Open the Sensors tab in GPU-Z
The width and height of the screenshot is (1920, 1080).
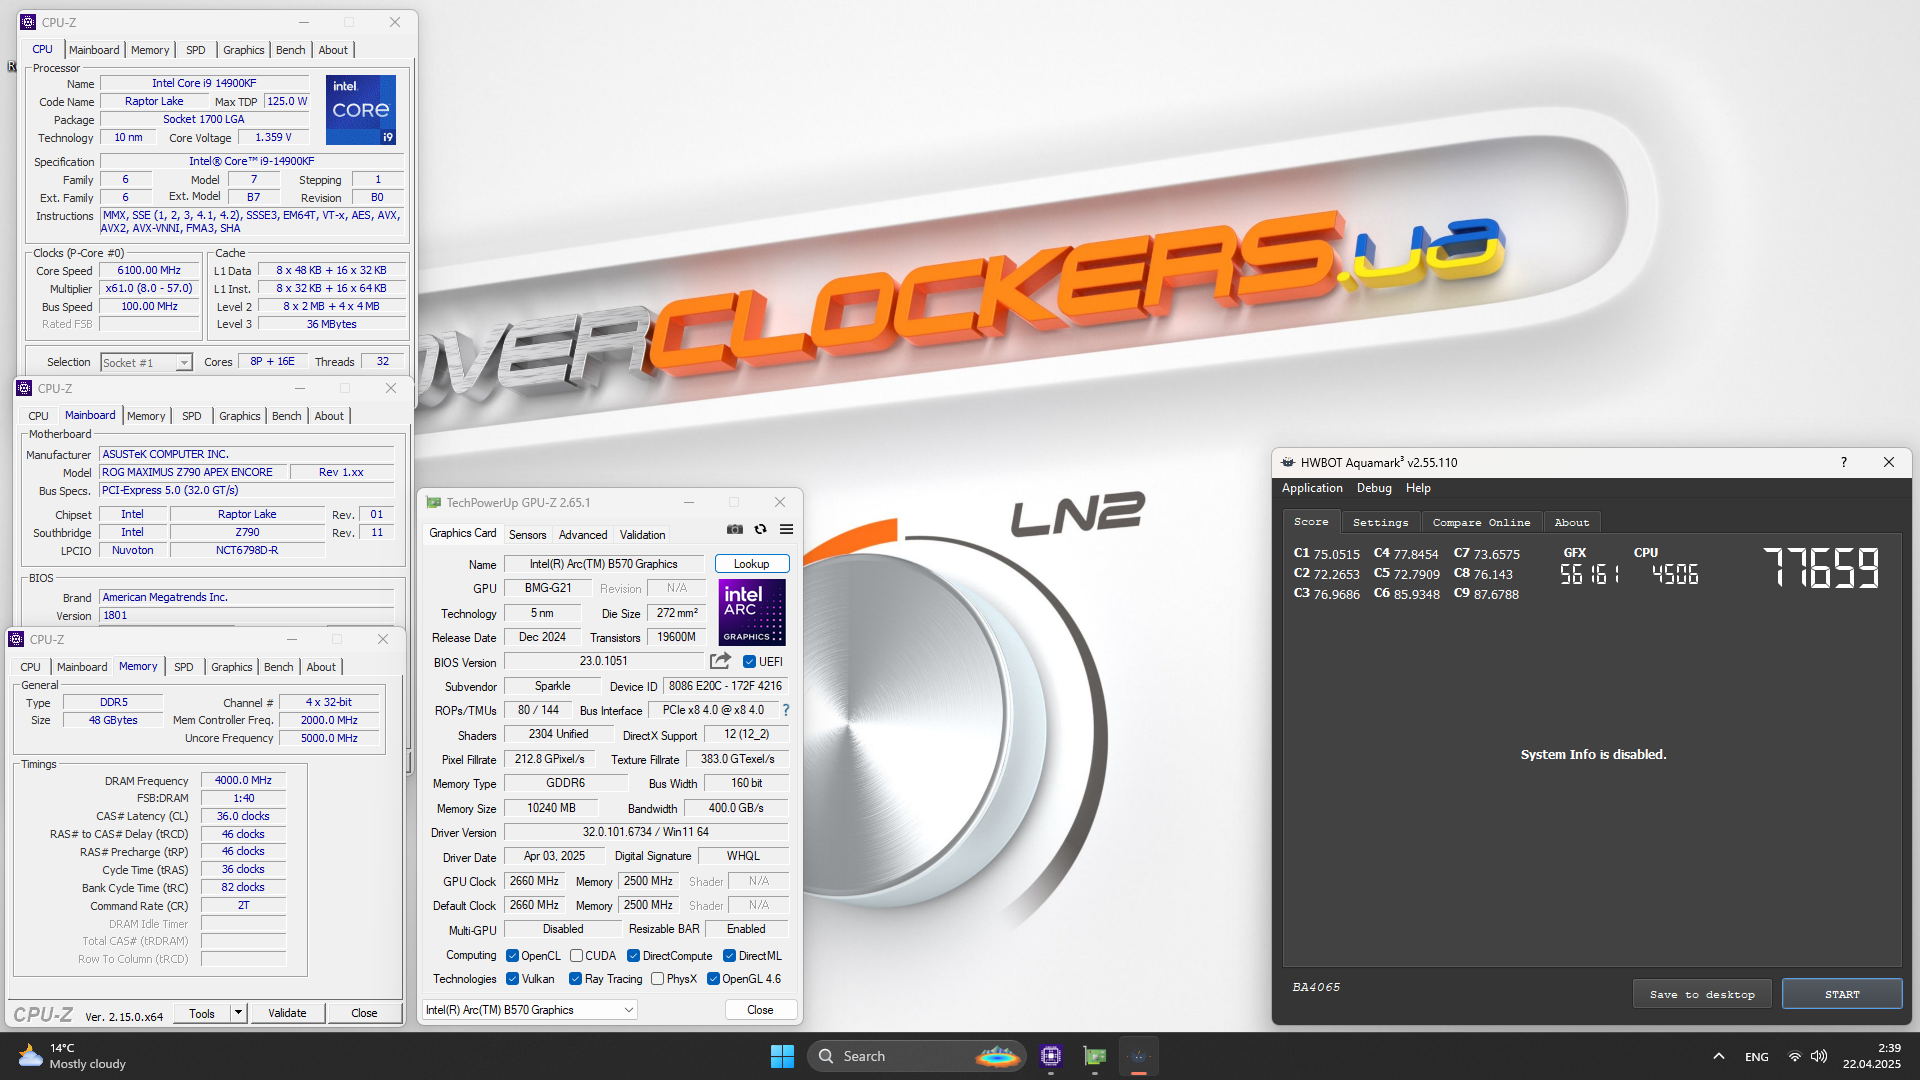527,535
